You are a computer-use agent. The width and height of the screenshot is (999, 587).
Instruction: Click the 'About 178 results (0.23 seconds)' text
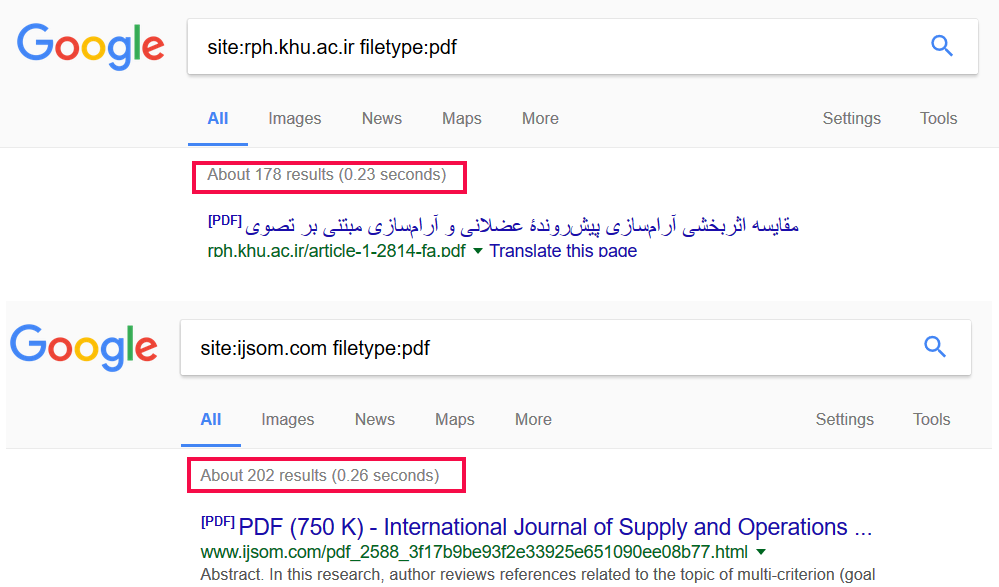coord(327,175)
